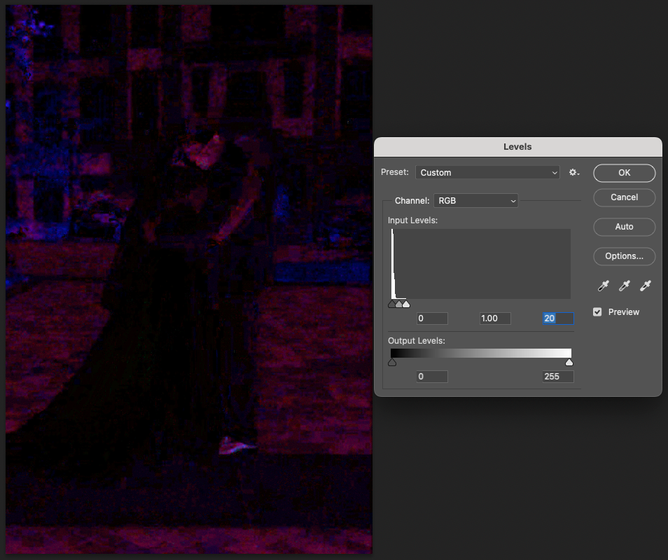This screenshot has width=668, height=560.
Task: Click the input shadow slider triangle
Action: point(392,304)
